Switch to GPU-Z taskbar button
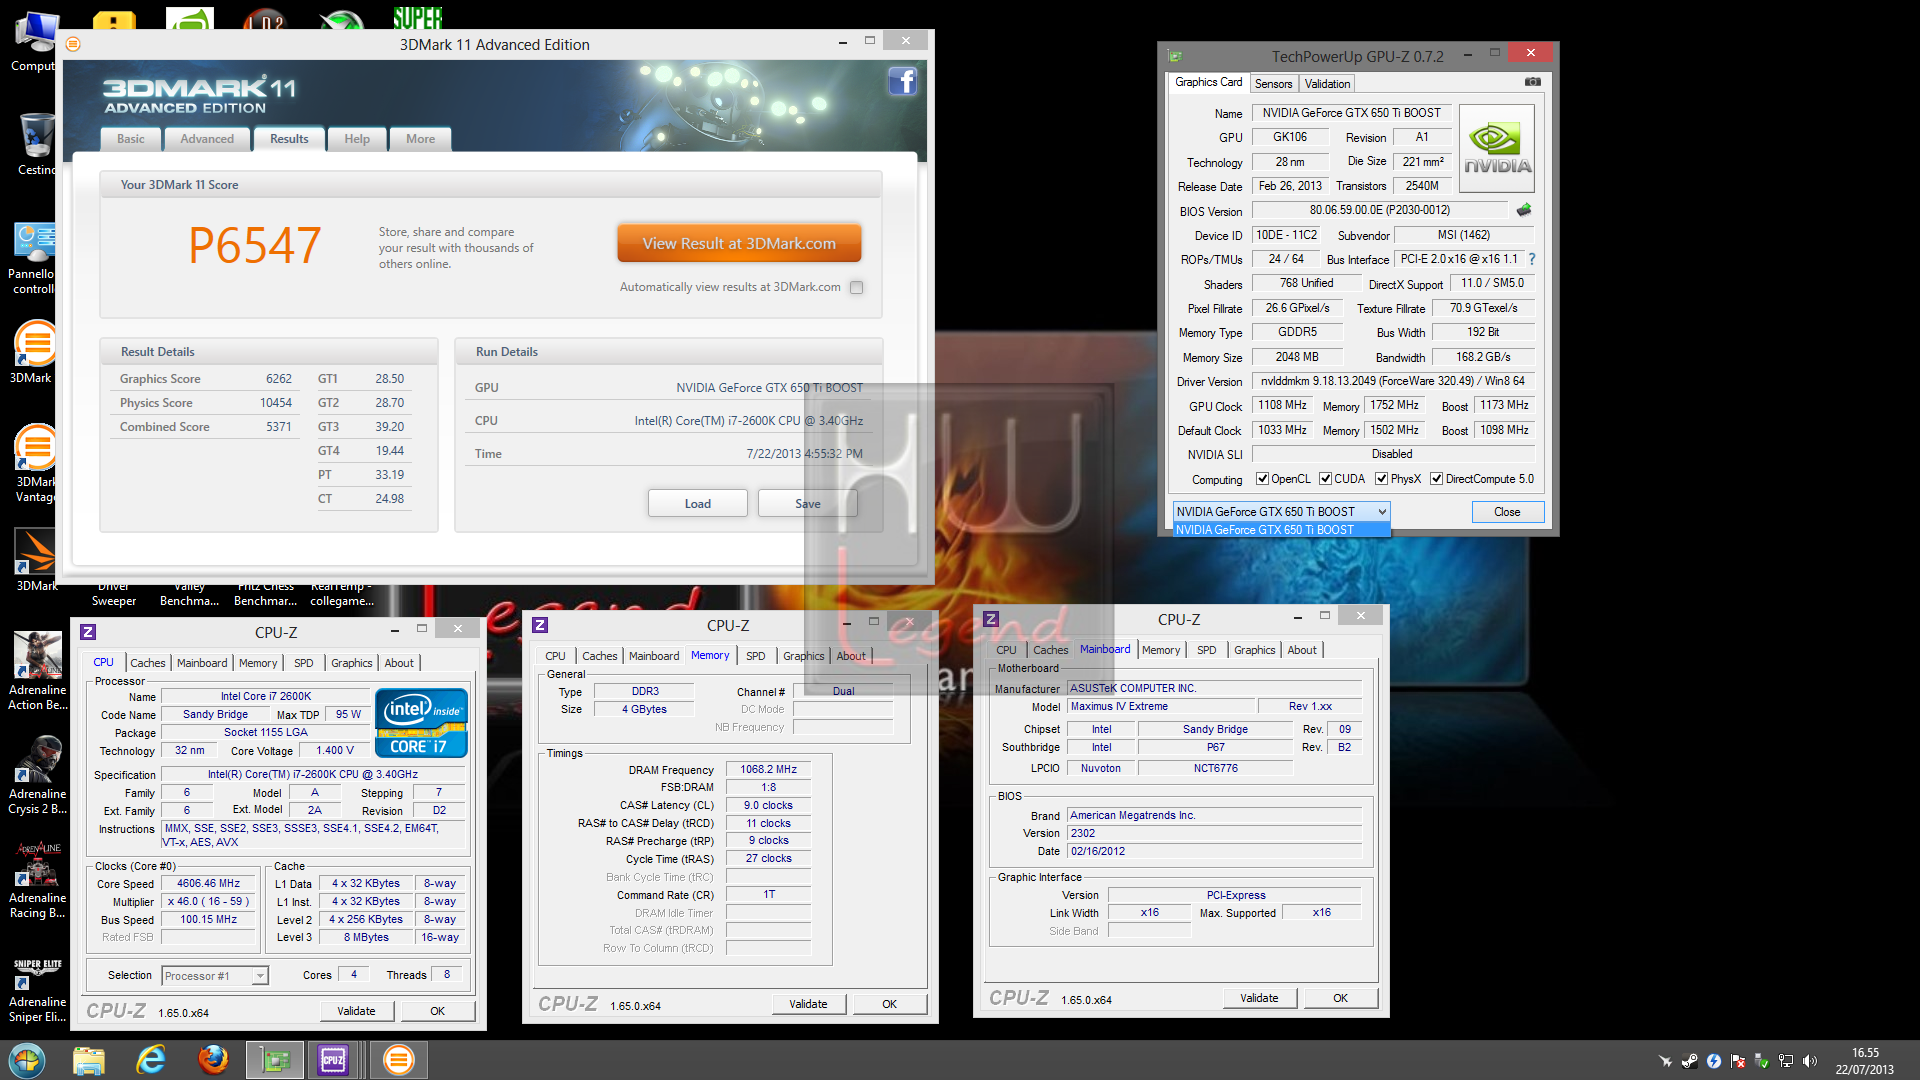1920x1080 pixels. (x=275, y=1060)
